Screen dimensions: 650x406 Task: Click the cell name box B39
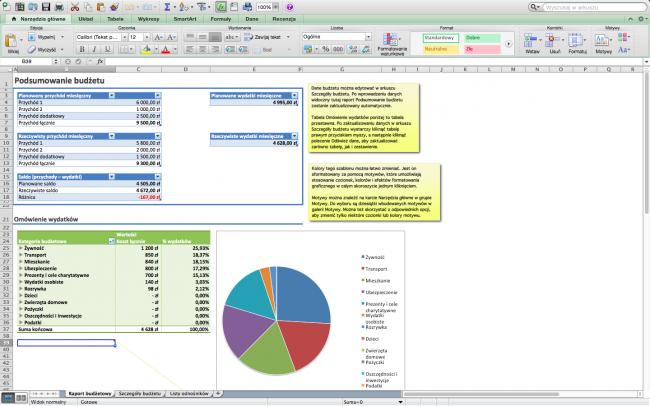27,61
